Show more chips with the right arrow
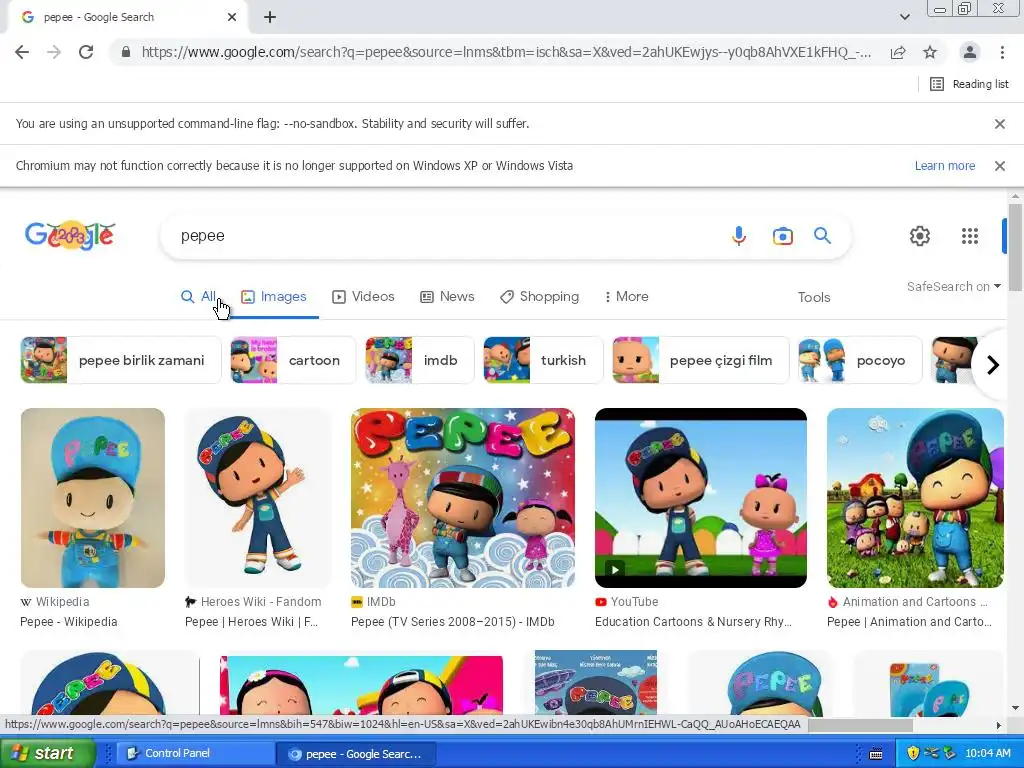1024x768 pixels. (992, 364)
